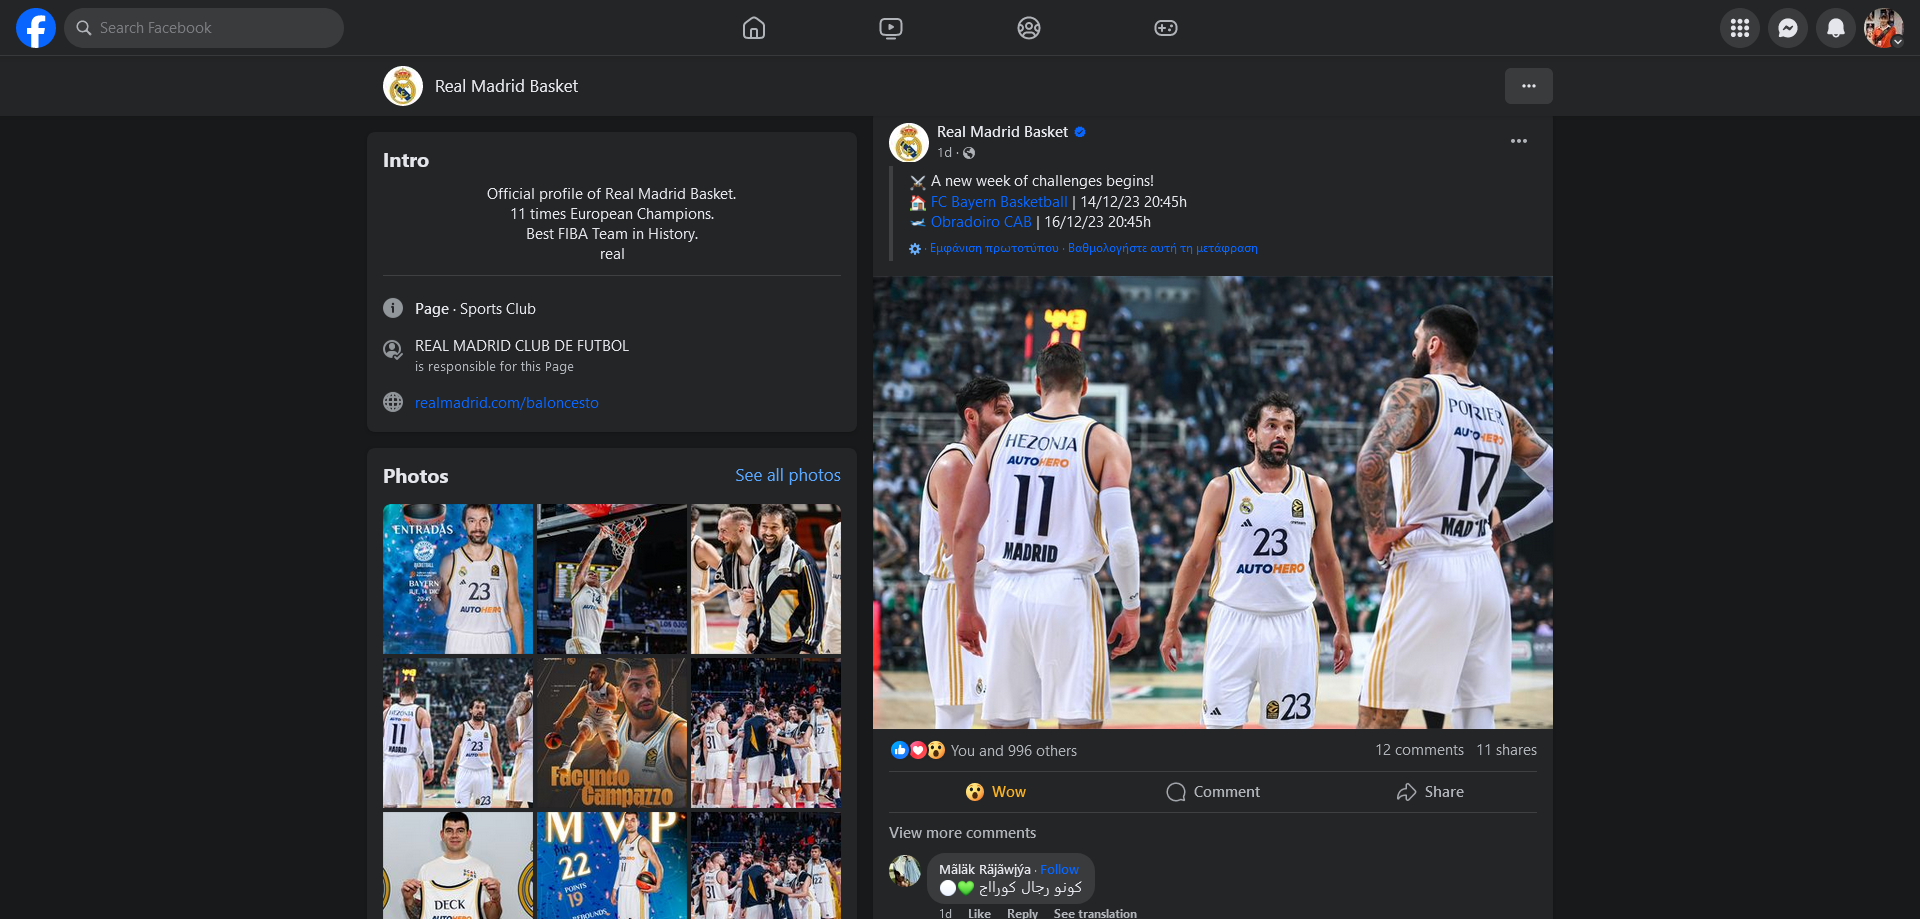Screen dimensions: 1920x919
Task: Click the Comment button
Action: [1213, 792]
